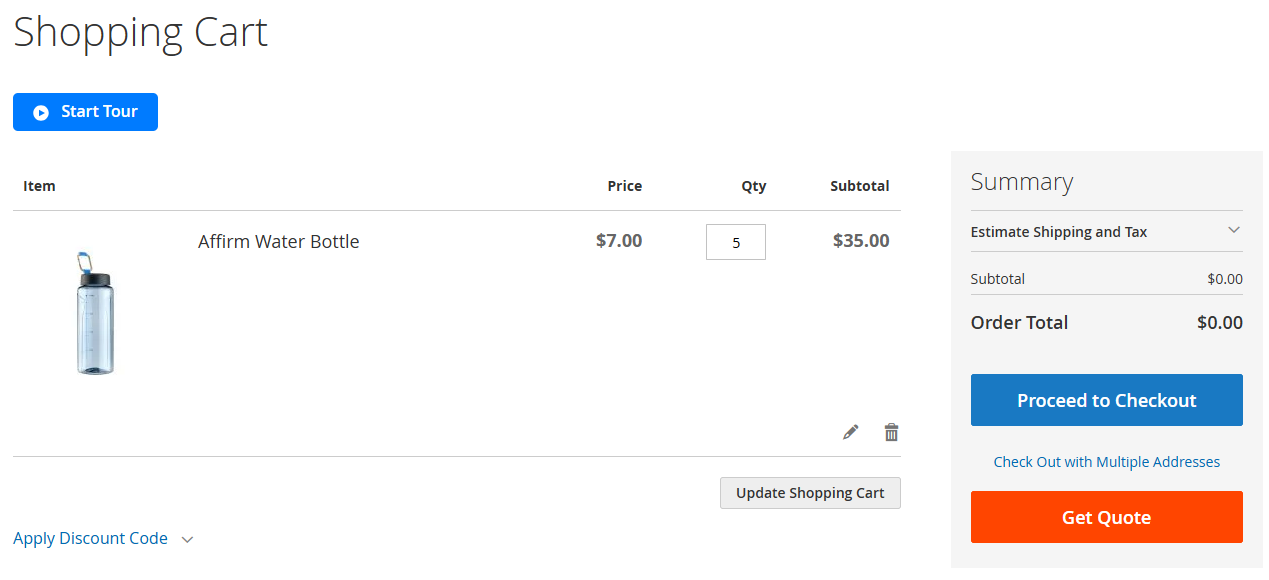Click the Subtotal row in Summary
Viewport: 1269px width, 580px height.
click(x=1106, y=278)
